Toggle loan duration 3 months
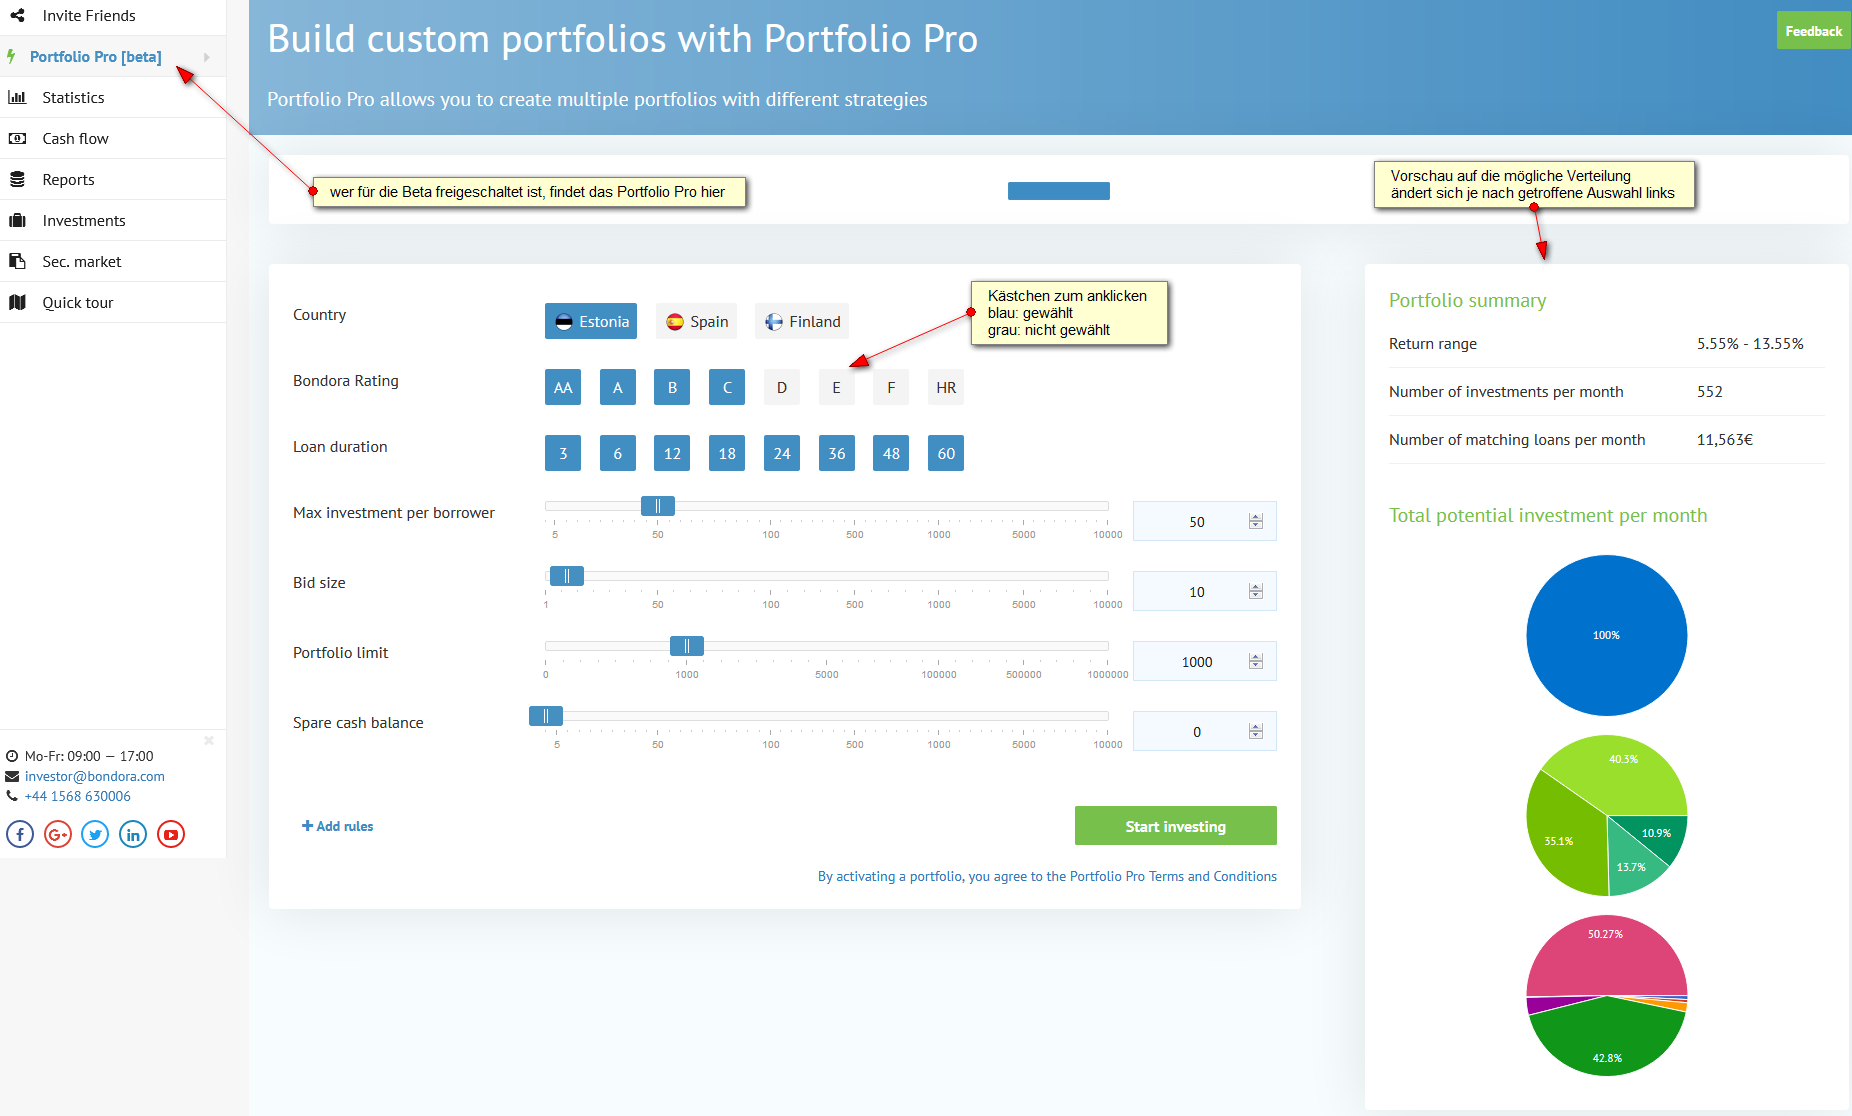Viewport: 1852px width, 1116px height. (563, 453)
